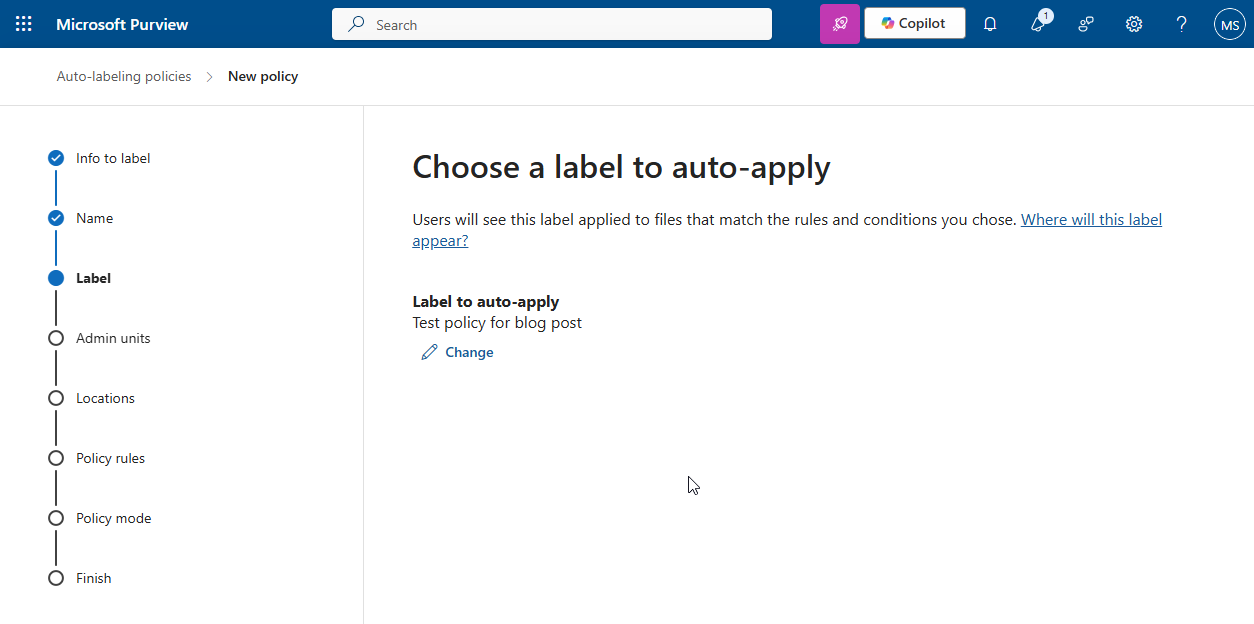Click the New policy breadcrumb
The image size is (1254, 624).
[262, 76]
